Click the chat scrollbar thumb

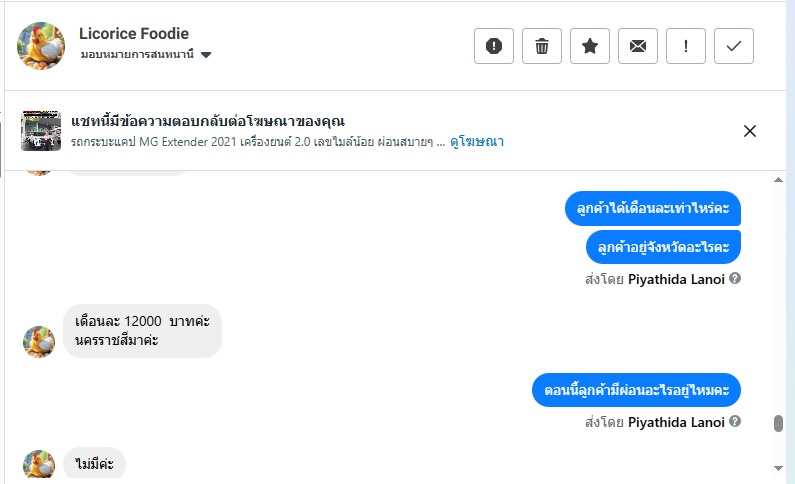[779, 424]
